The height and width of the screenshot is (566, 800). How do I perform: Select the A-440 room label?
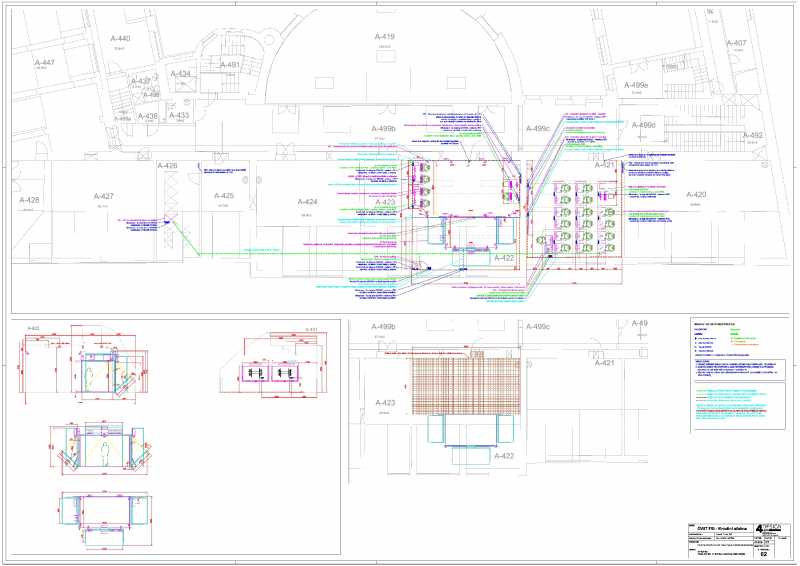click(120, 39)
